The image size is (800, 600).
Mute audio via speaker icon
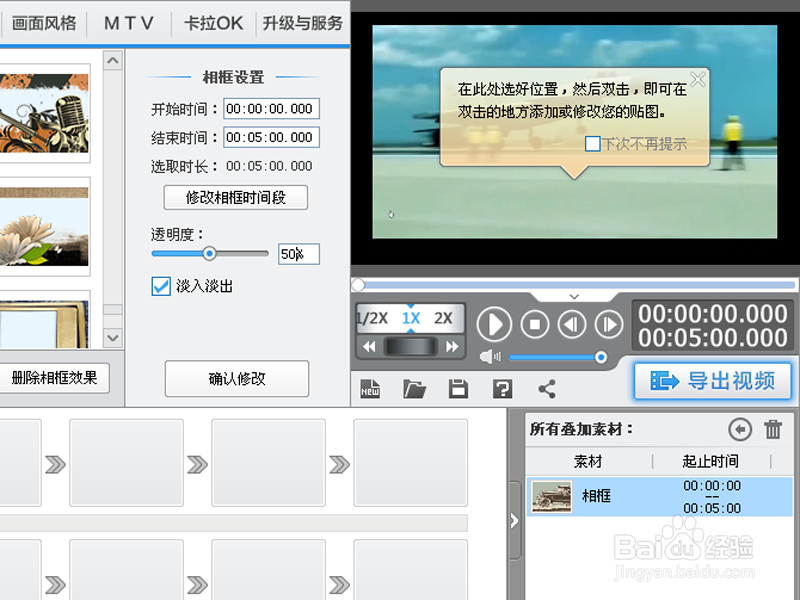tap(490, 357)
